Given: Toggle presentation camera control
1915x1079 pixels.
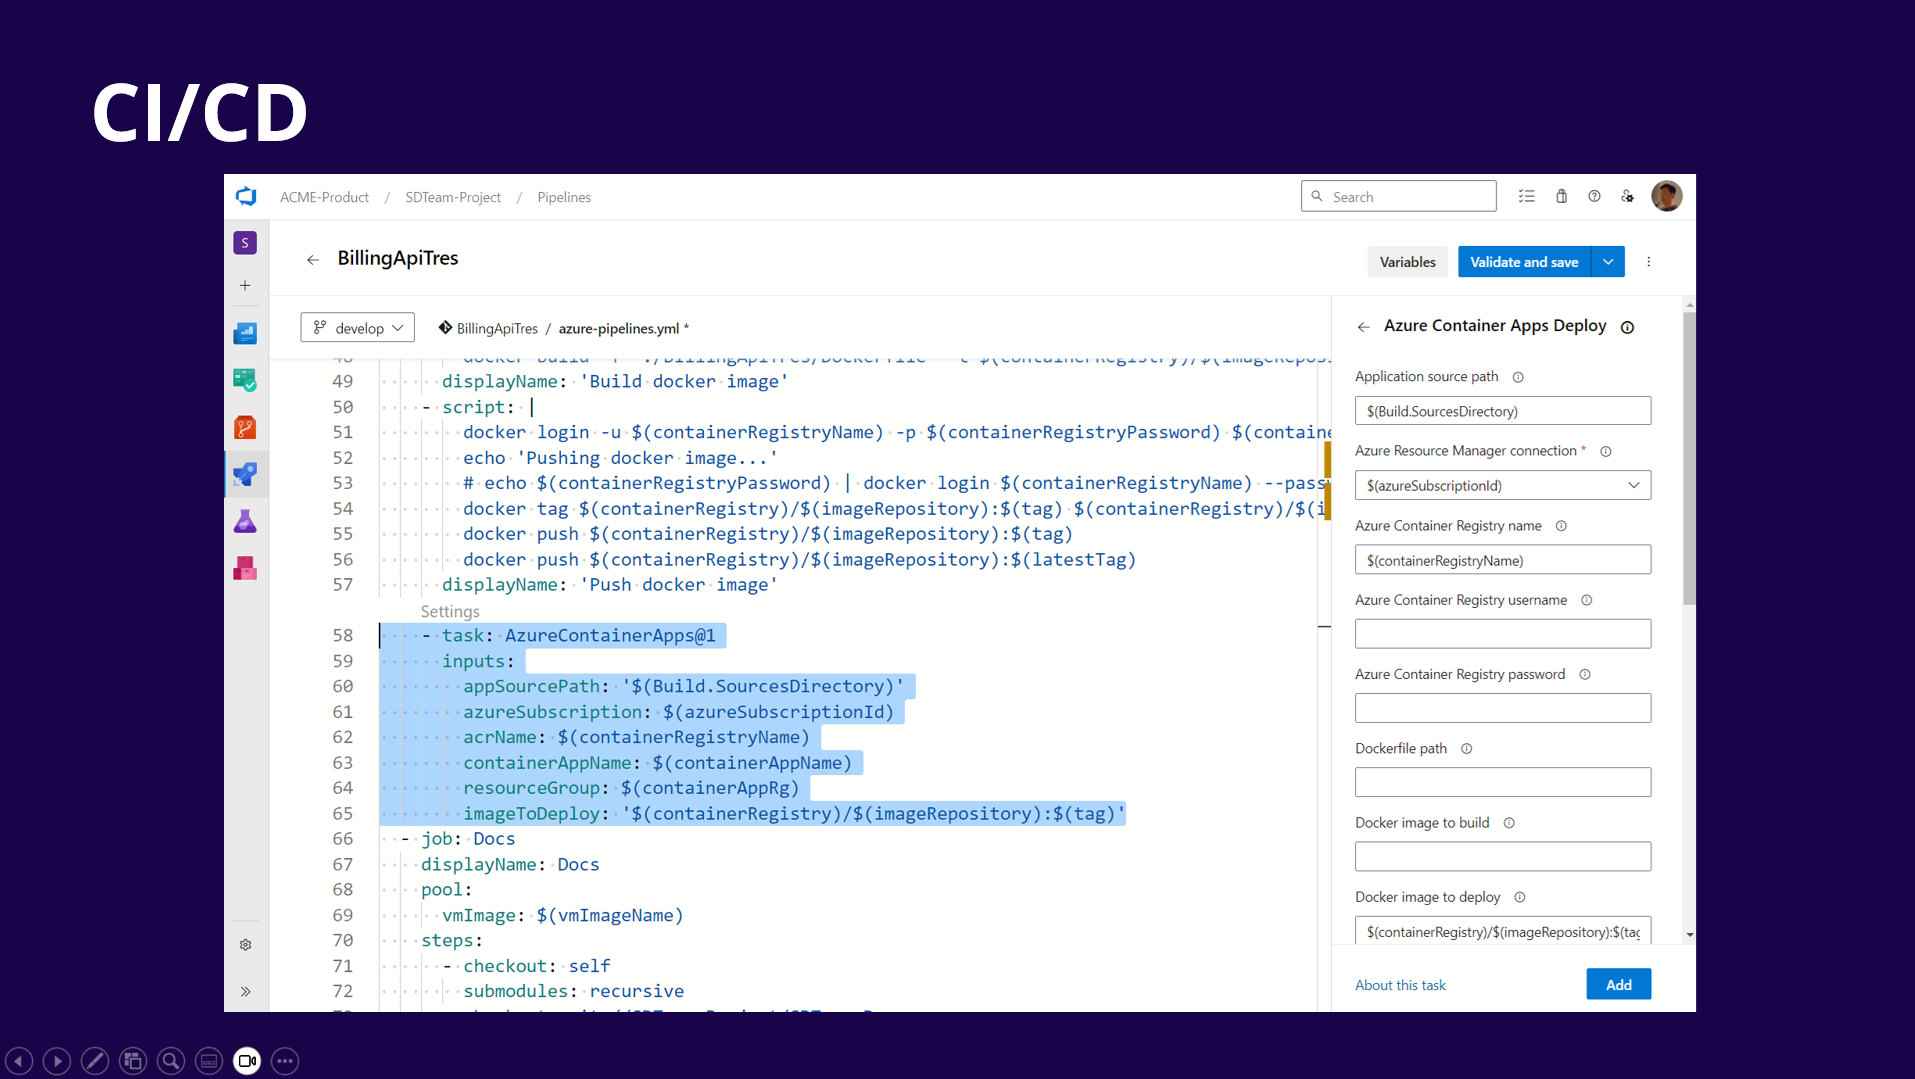Looking at the screenshot, I should (247, 1061).
